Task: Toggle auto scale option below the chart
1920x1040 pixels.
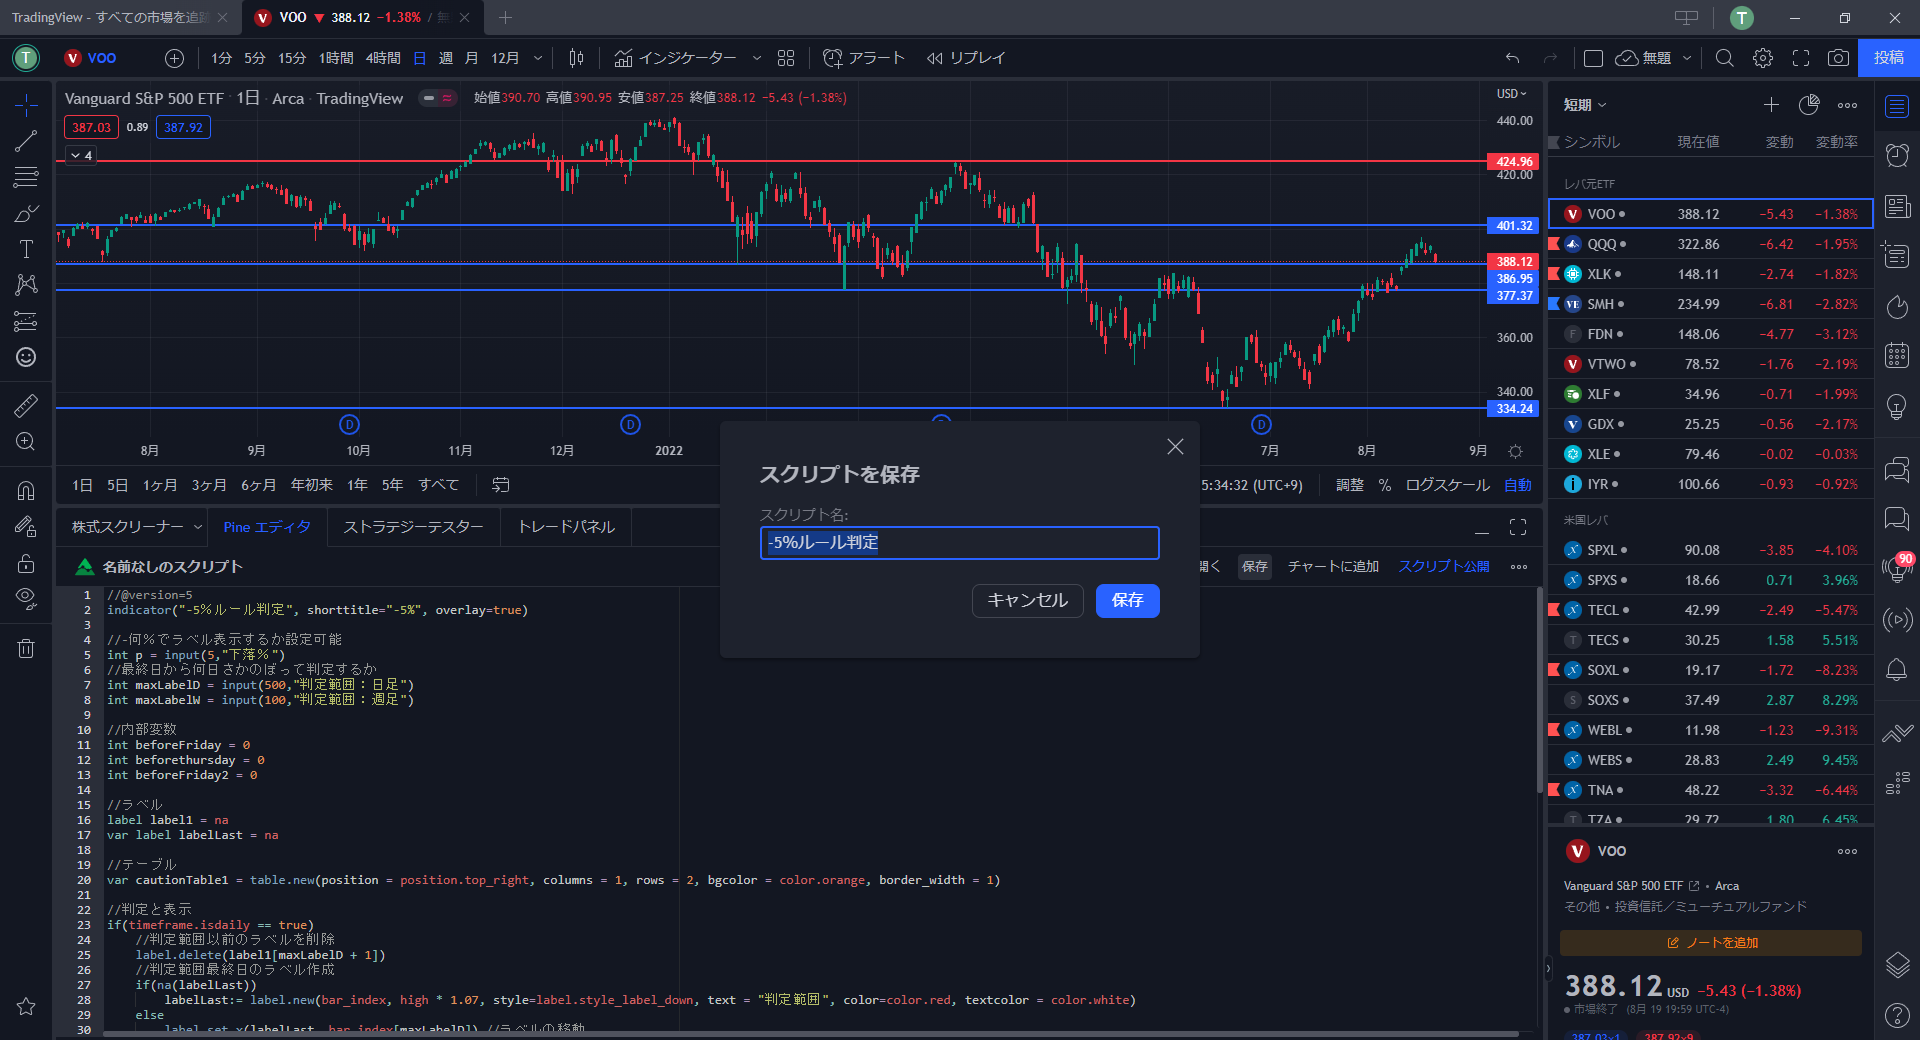Action: [x=1517, y=485]
